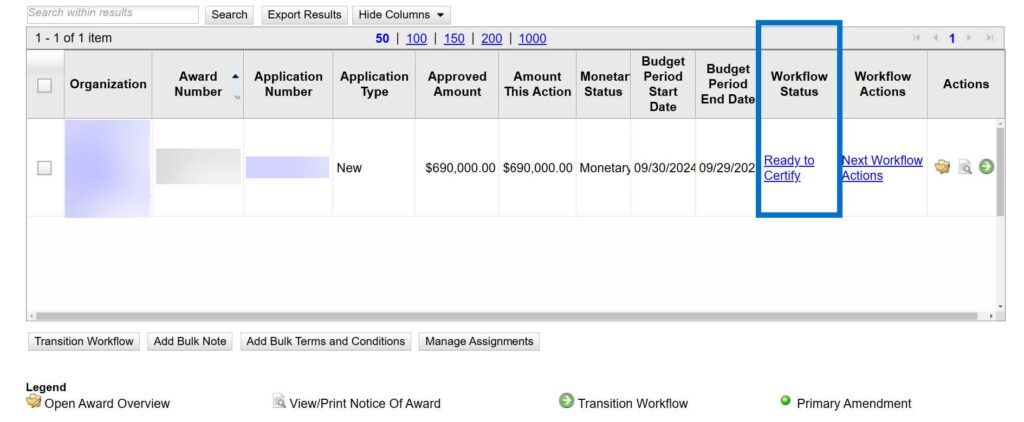
Task: Click Add Bulk Terms and Conditions
Action: (x=325, y=341)
